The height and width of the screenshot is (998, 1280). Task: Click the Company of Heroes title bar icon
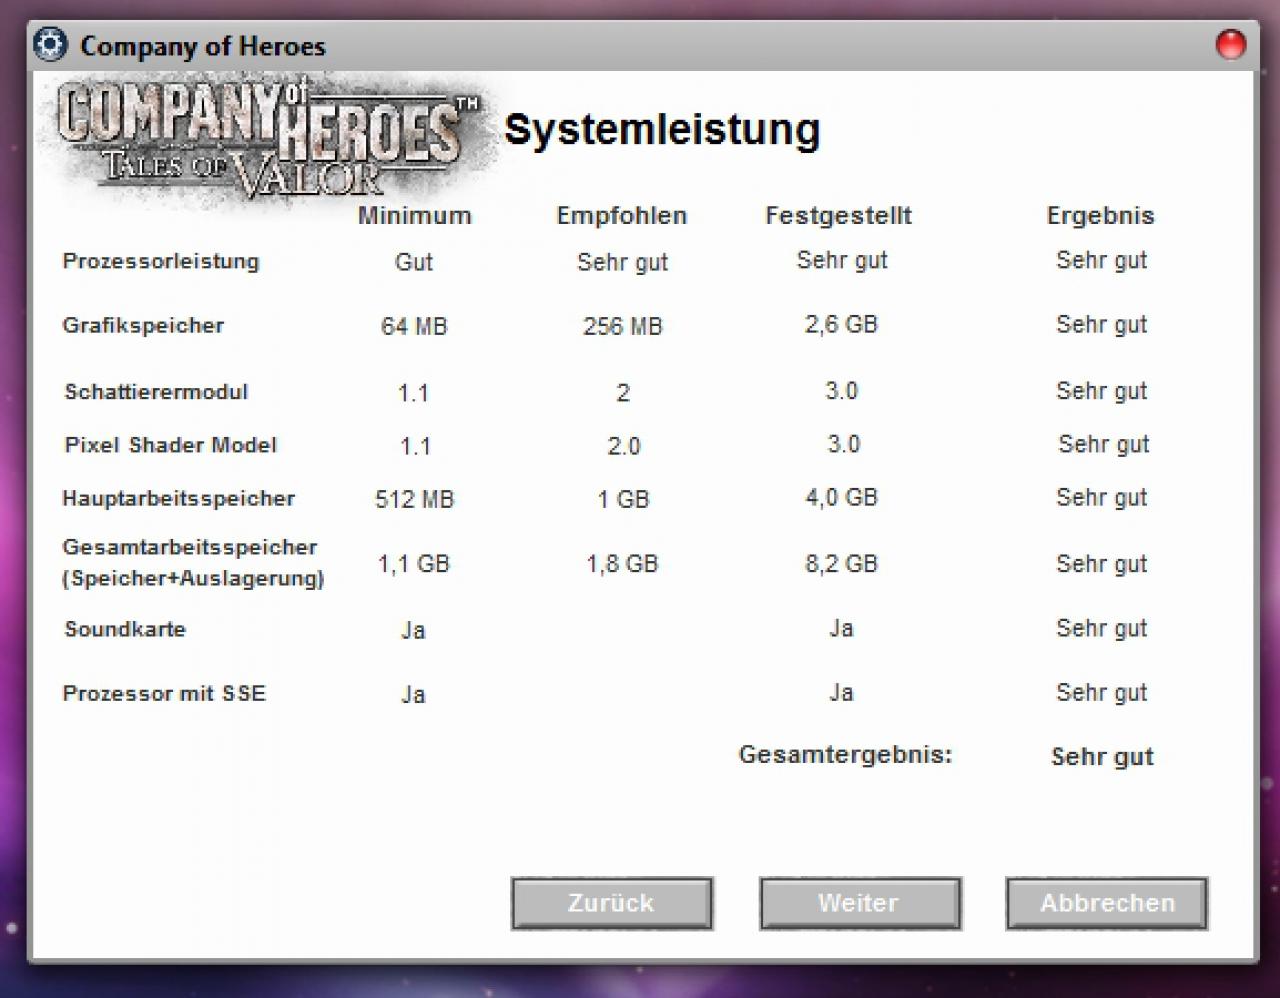50,45
